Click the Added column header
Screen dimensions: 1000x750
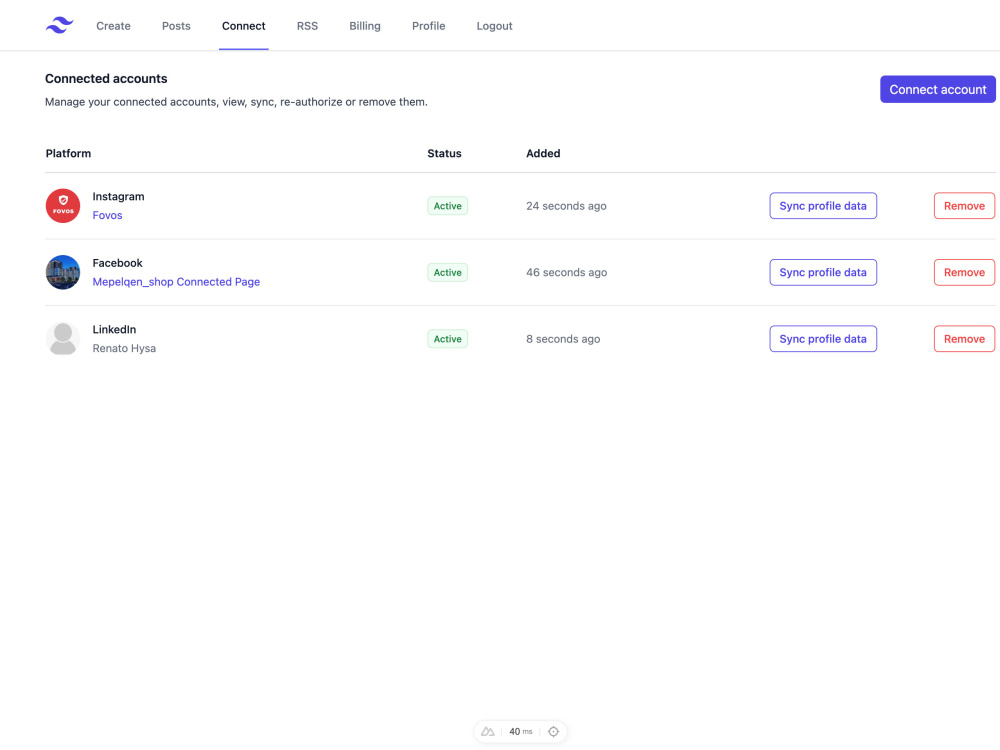(543, 153)
